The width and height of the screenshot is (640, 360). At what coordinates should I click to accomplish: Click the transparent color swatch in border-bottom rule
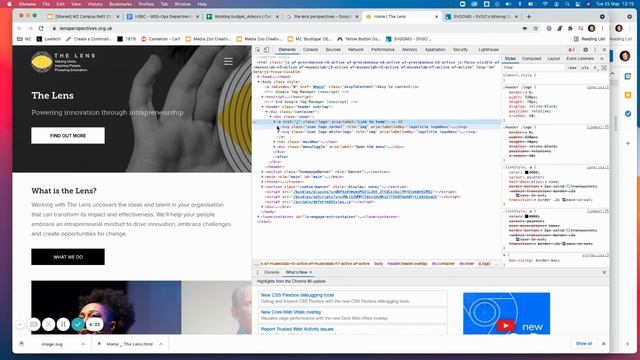(x=568, y=186)
